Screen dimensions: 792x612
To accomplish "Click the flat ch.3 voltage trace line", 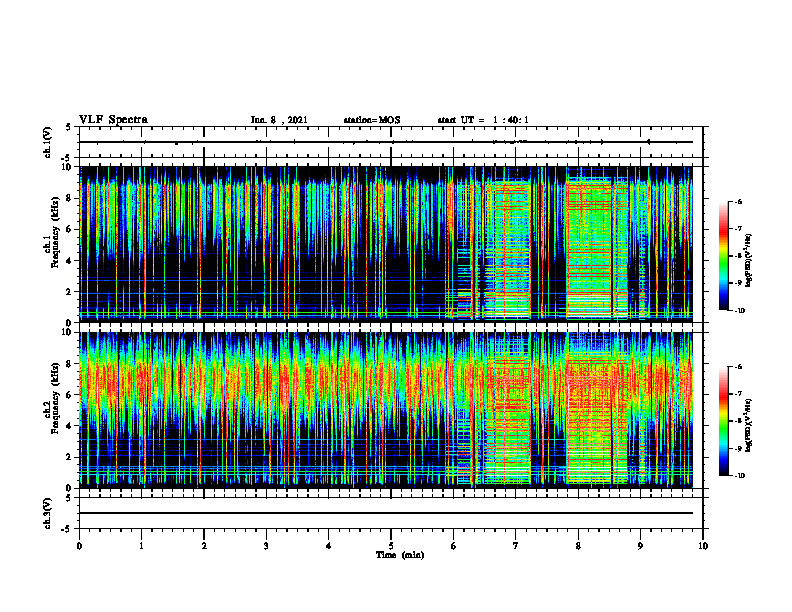I will [386, 513].
